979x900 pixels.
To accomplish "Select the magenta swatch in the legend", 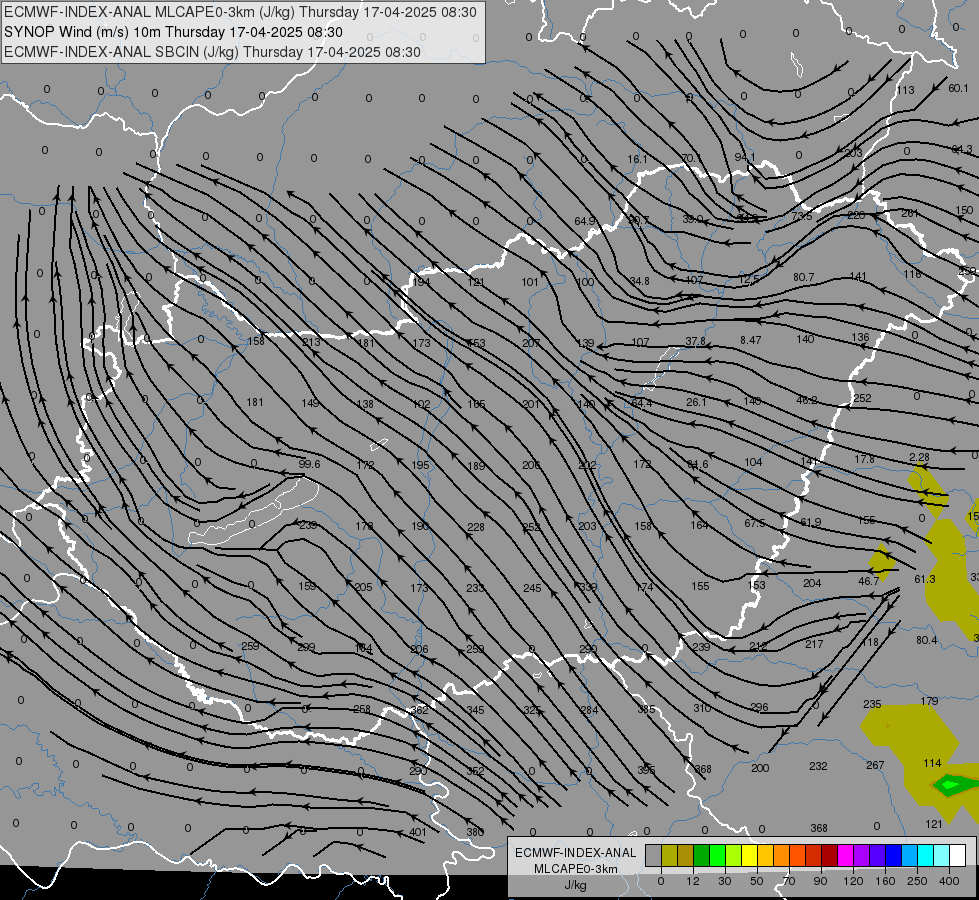I will (845, 856).
